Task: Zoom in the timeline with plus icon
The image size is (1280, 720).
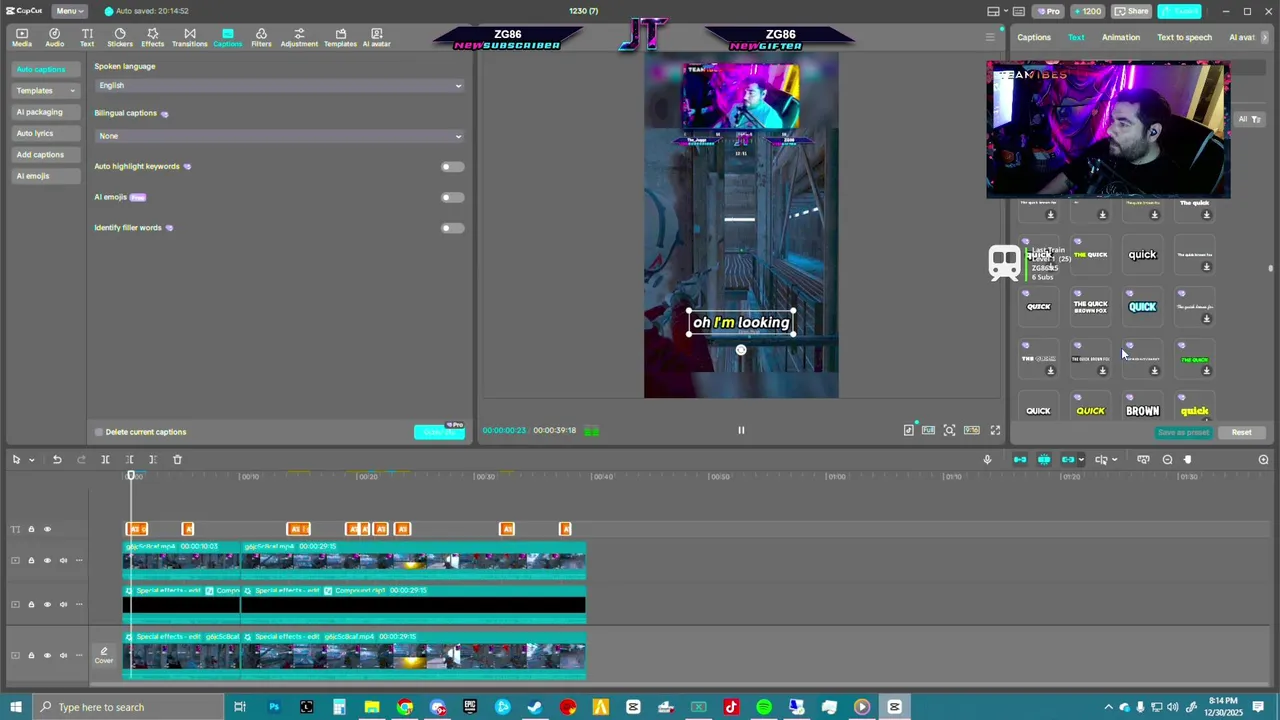Action: click(1263, 459)
